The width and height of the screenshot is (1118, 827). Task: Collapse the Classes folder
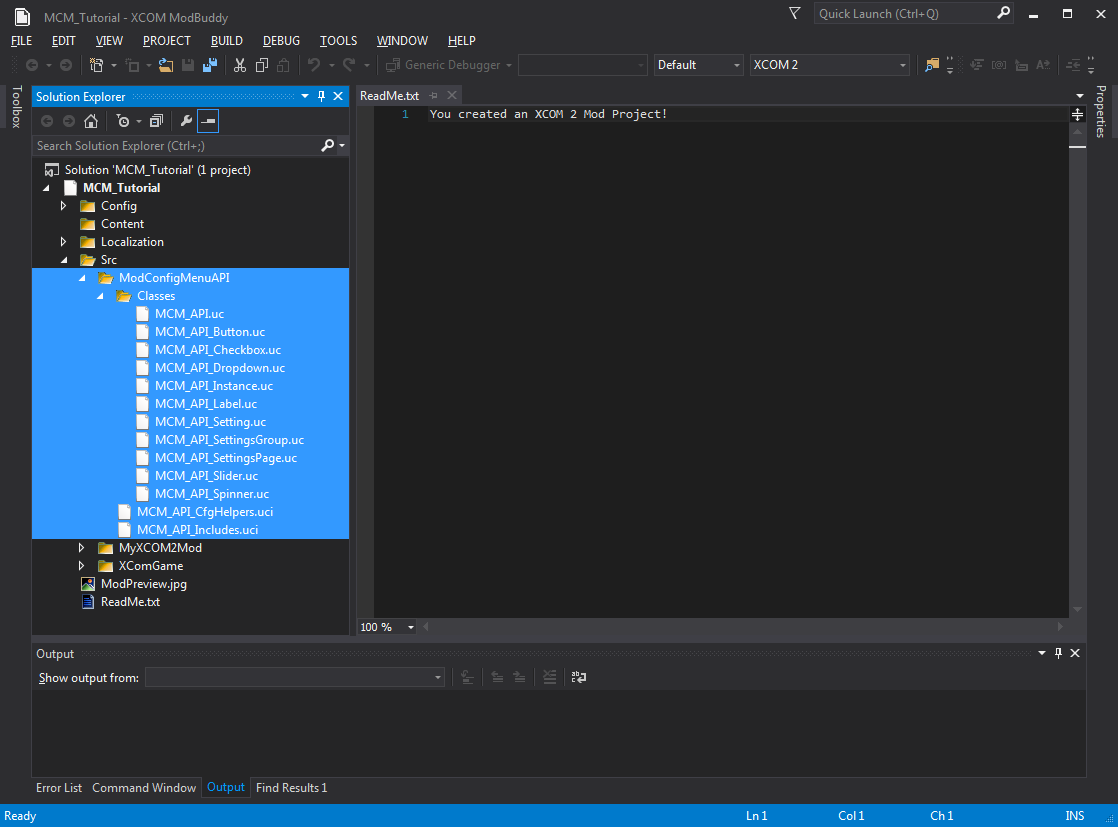[100, 296]
